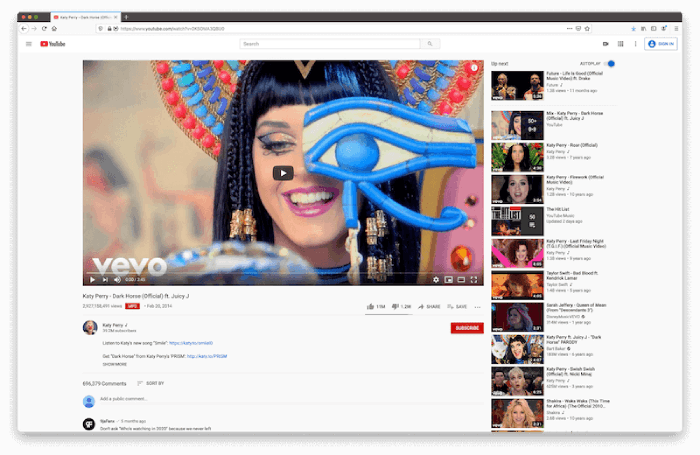The width and height of the screenshot is (700, 455).
Task: Toggle theater mode in player
Action: (x=461, y=280)
